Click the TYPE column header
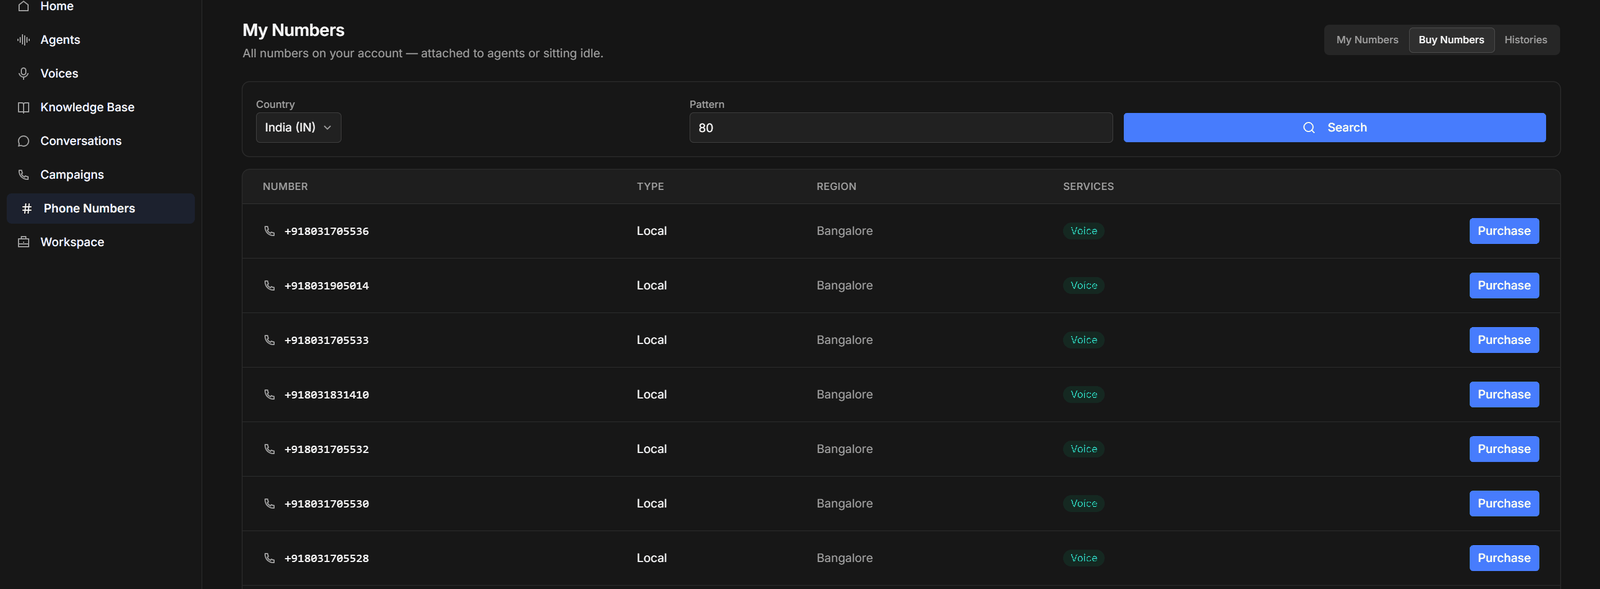The image size is (1600, 589). [650, 187]
